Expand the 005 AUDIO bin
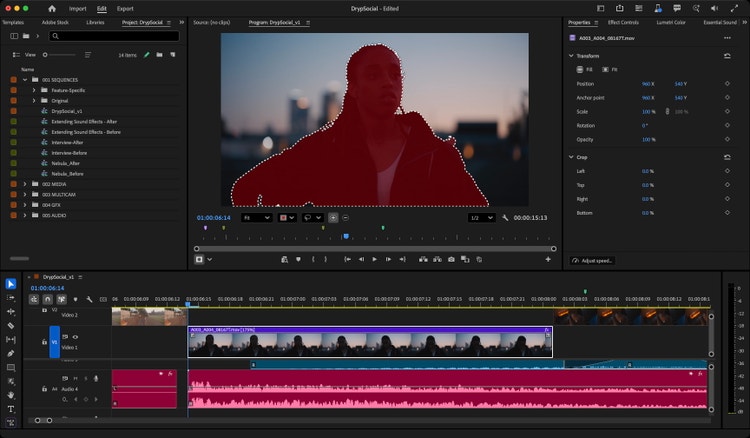750x438 pixels. tap(25, 216)
